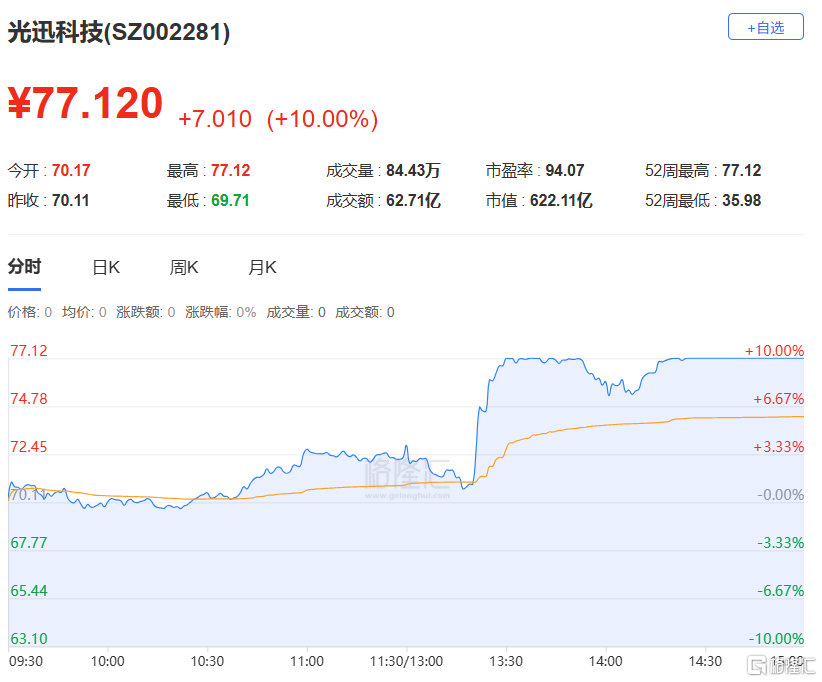Click the 14:00 time axis label
This screenshot has width=822, height=682.
point(605,662)
